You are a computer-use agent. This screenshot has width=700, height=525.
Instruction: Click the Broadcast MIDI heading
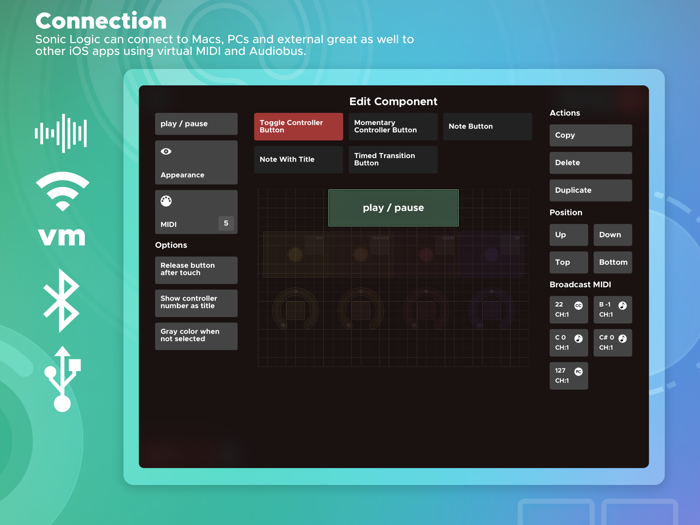pos(580,284)
